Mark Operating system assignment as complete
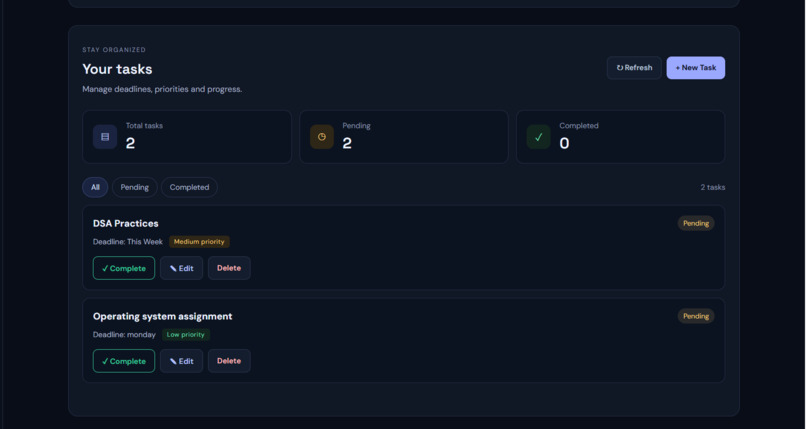Screen dimensions: 806x429 pyautogui.click(x=124, y=361)
